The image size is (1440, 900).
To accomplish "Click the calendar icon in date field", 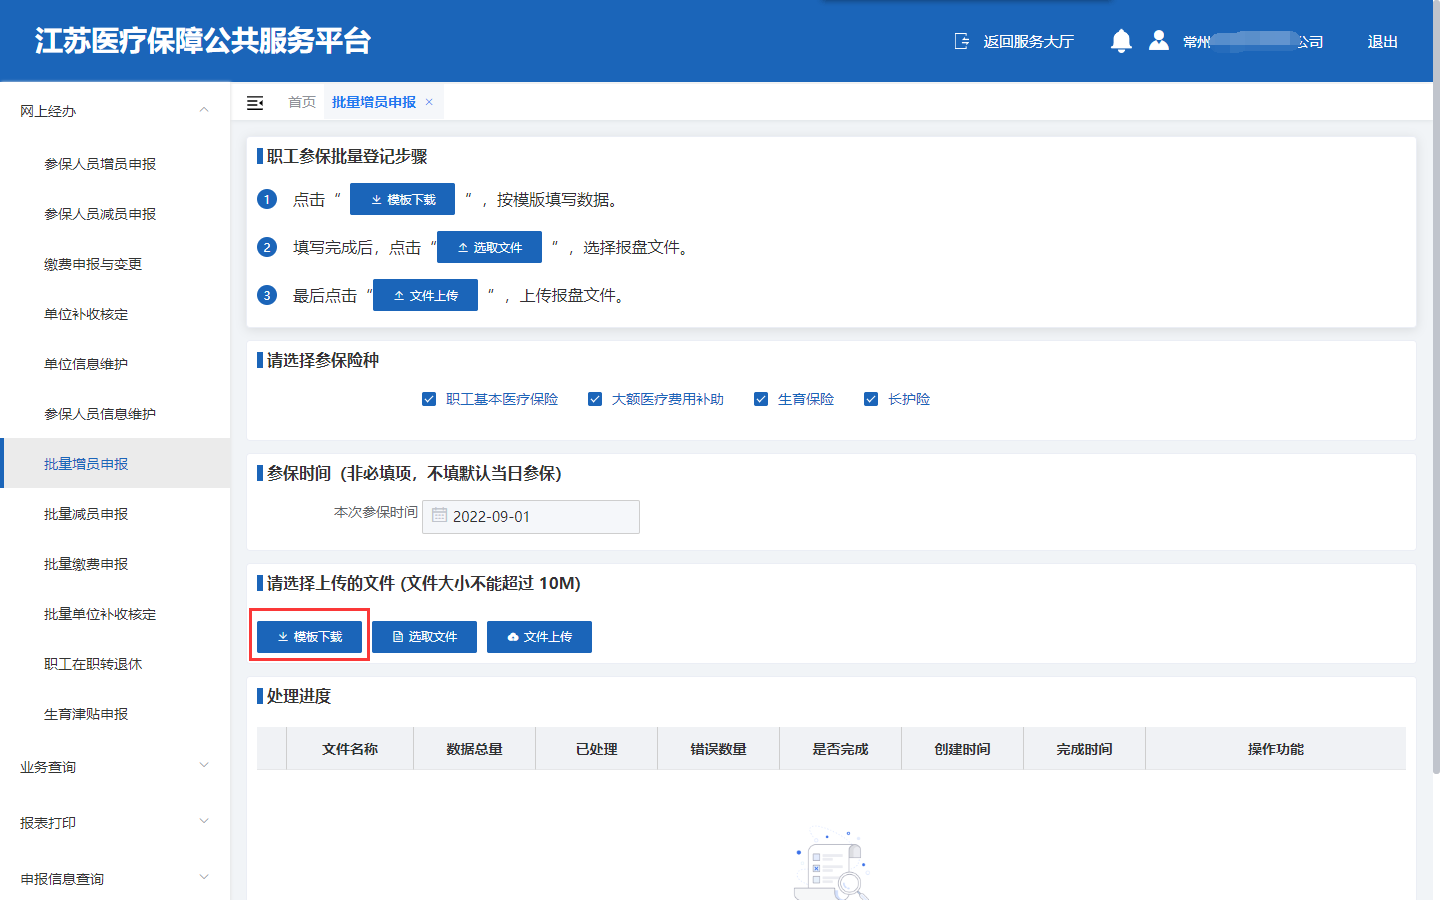I will pos(439,516).
